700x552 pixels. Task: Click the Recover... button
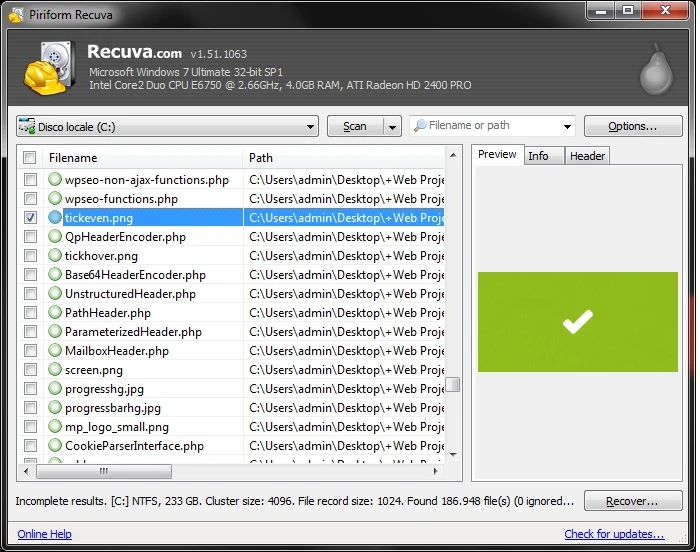632,501
